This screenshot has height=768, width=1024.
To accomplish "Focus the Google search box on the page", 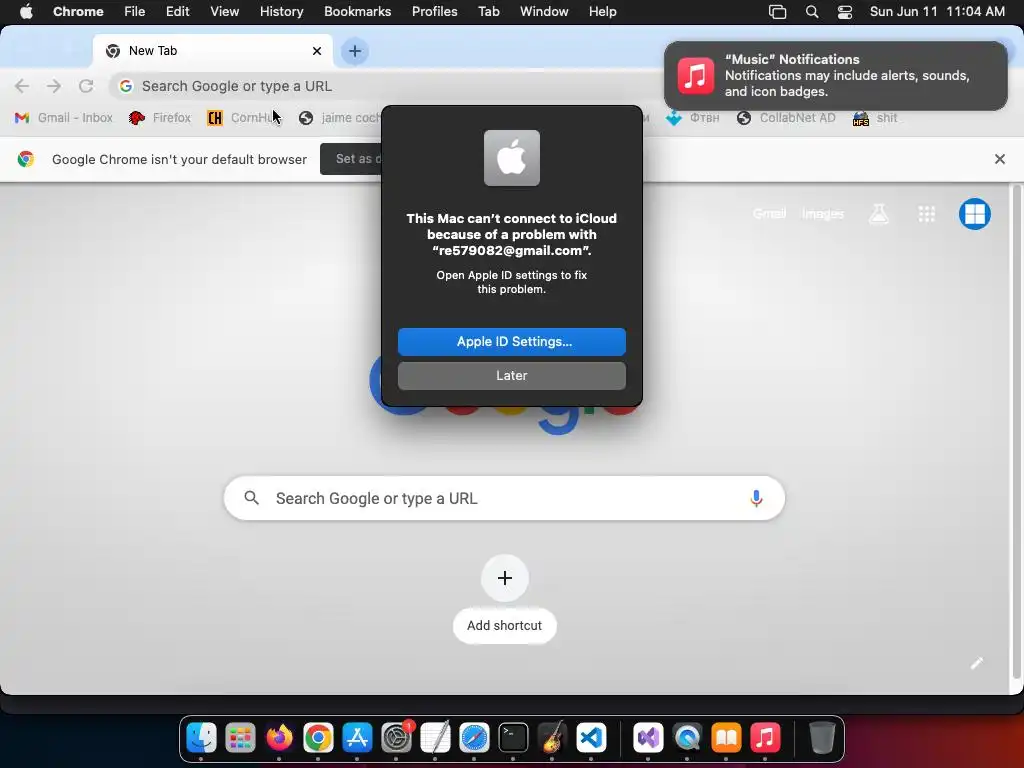I will [x=504, y=498].
